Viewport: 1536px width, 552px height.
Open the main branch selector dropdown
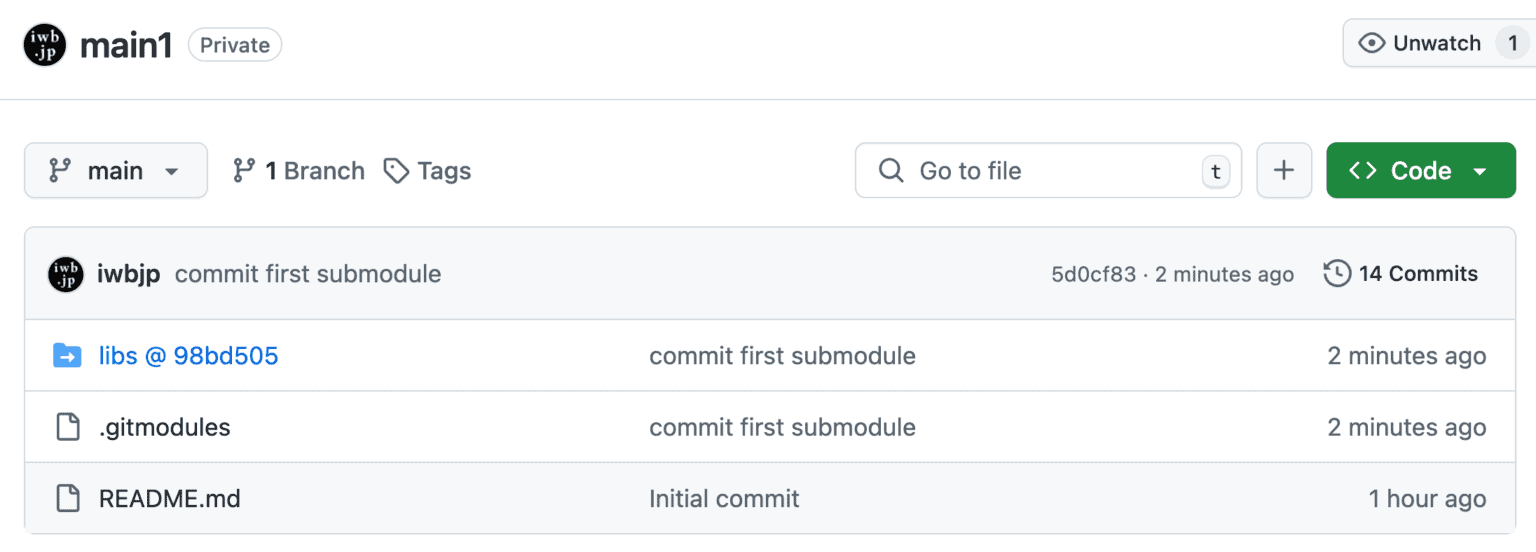click(x=116, y=171)
